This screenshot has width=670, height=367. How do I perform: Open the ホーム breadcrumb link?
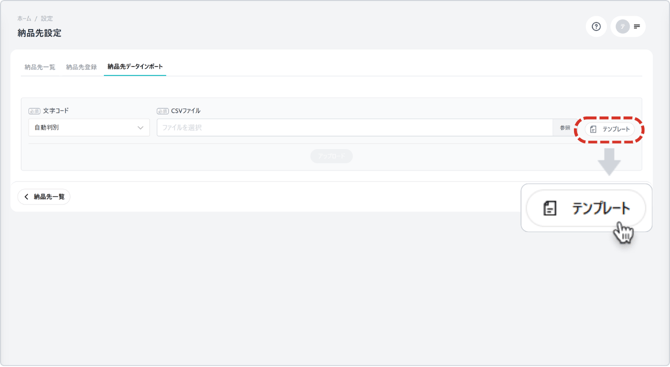tap(24, 18)
